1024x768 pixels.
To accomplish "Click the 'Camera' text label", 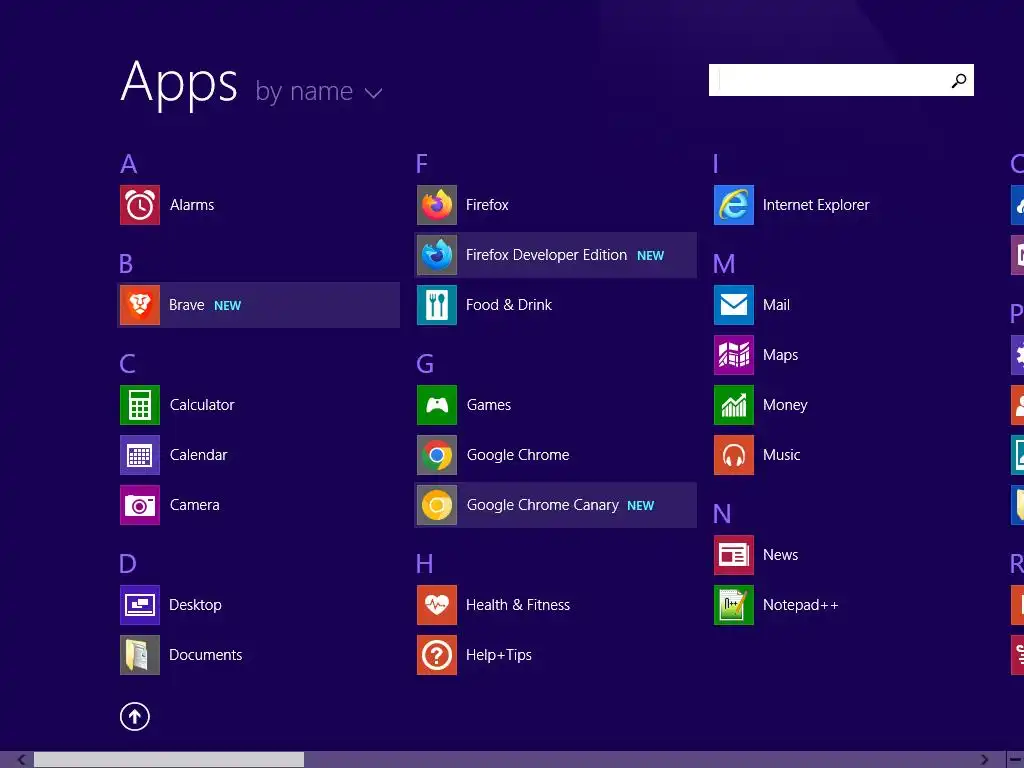I will click(x=195, y=505).
